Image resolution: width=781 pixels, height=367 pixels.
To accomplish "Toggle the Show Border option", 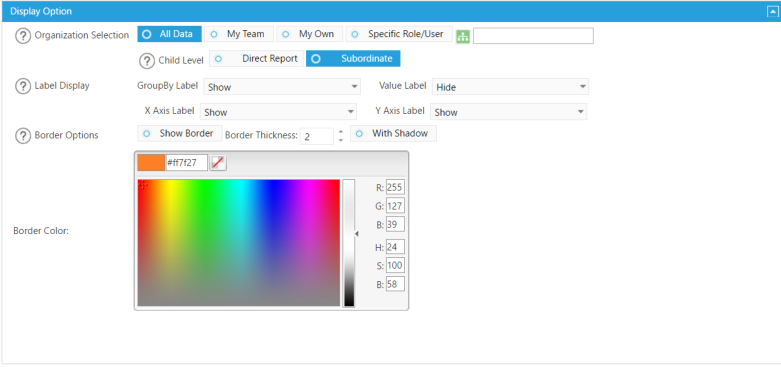I will click(180, 133).
